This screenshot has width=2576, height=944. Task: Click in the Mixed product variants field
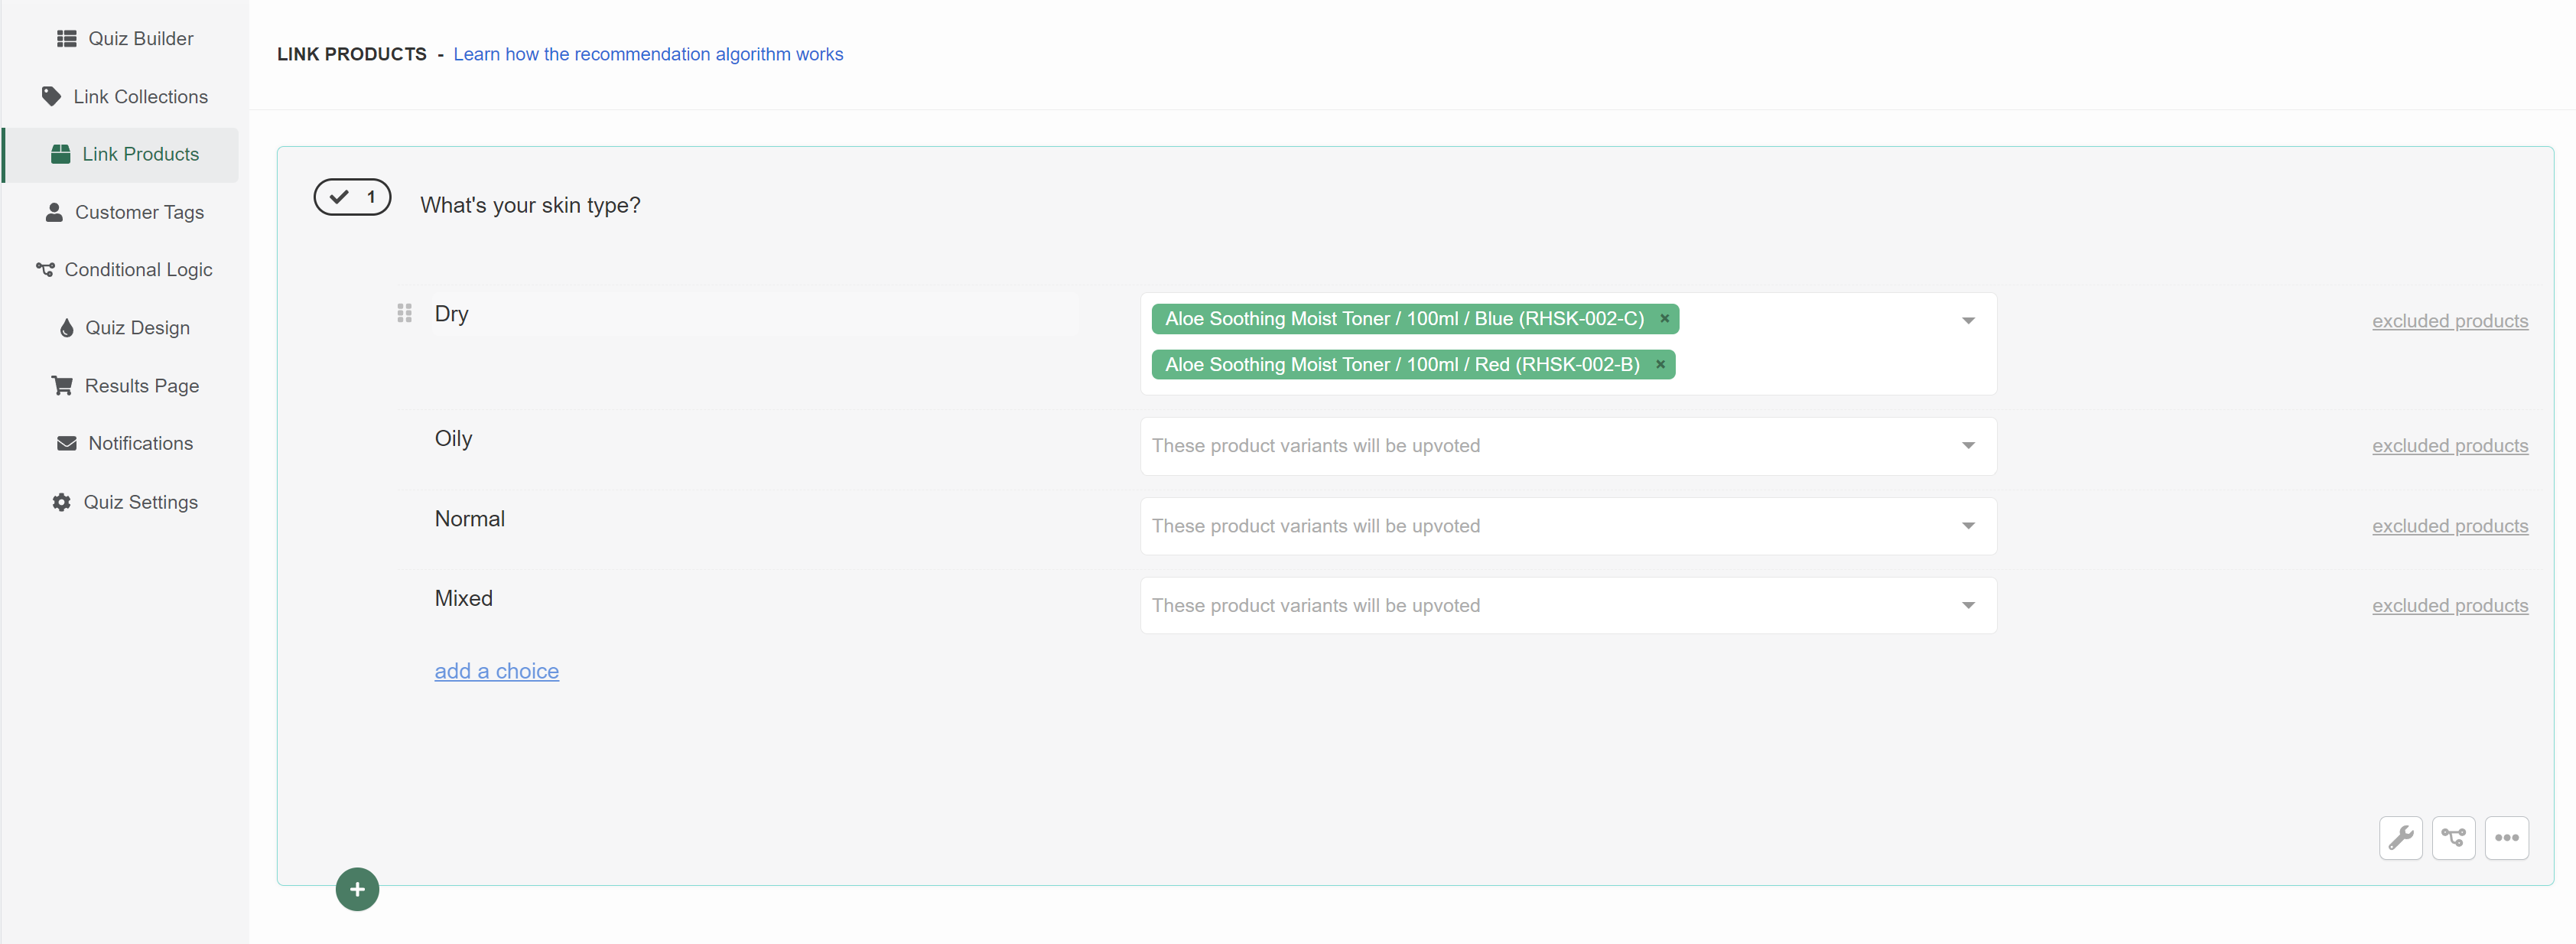[1568, 605]
